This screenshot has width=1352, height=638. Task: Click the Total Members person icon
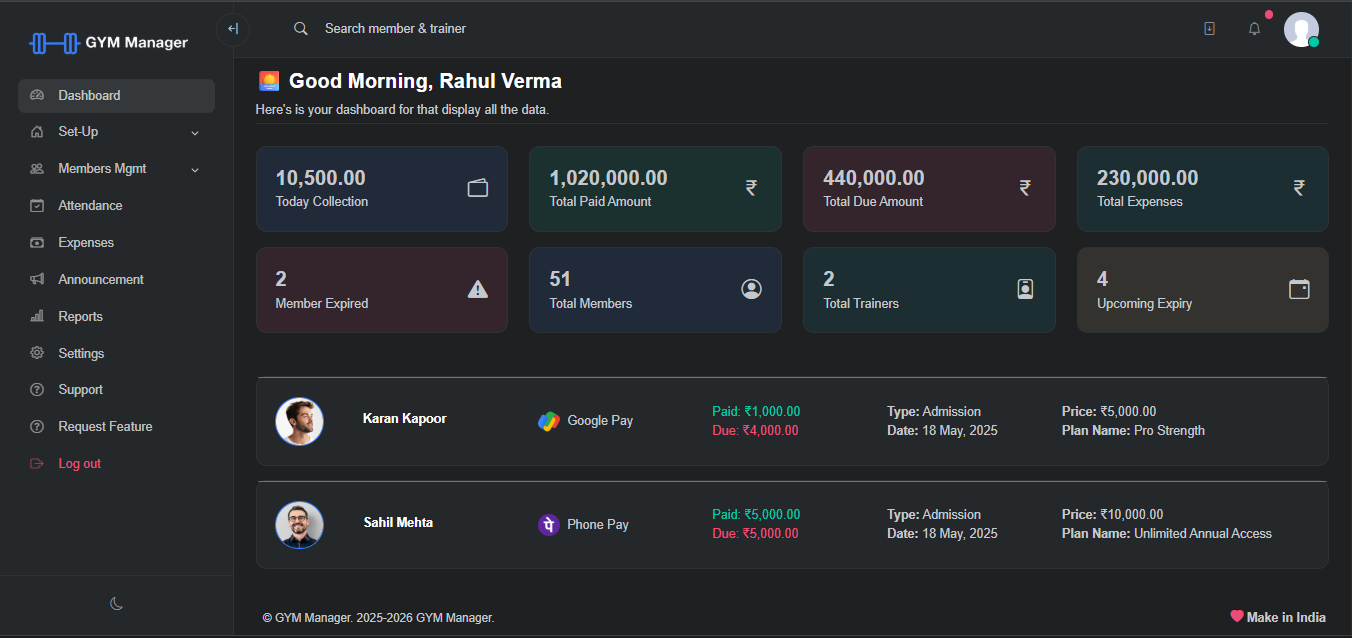coord(751,289)
